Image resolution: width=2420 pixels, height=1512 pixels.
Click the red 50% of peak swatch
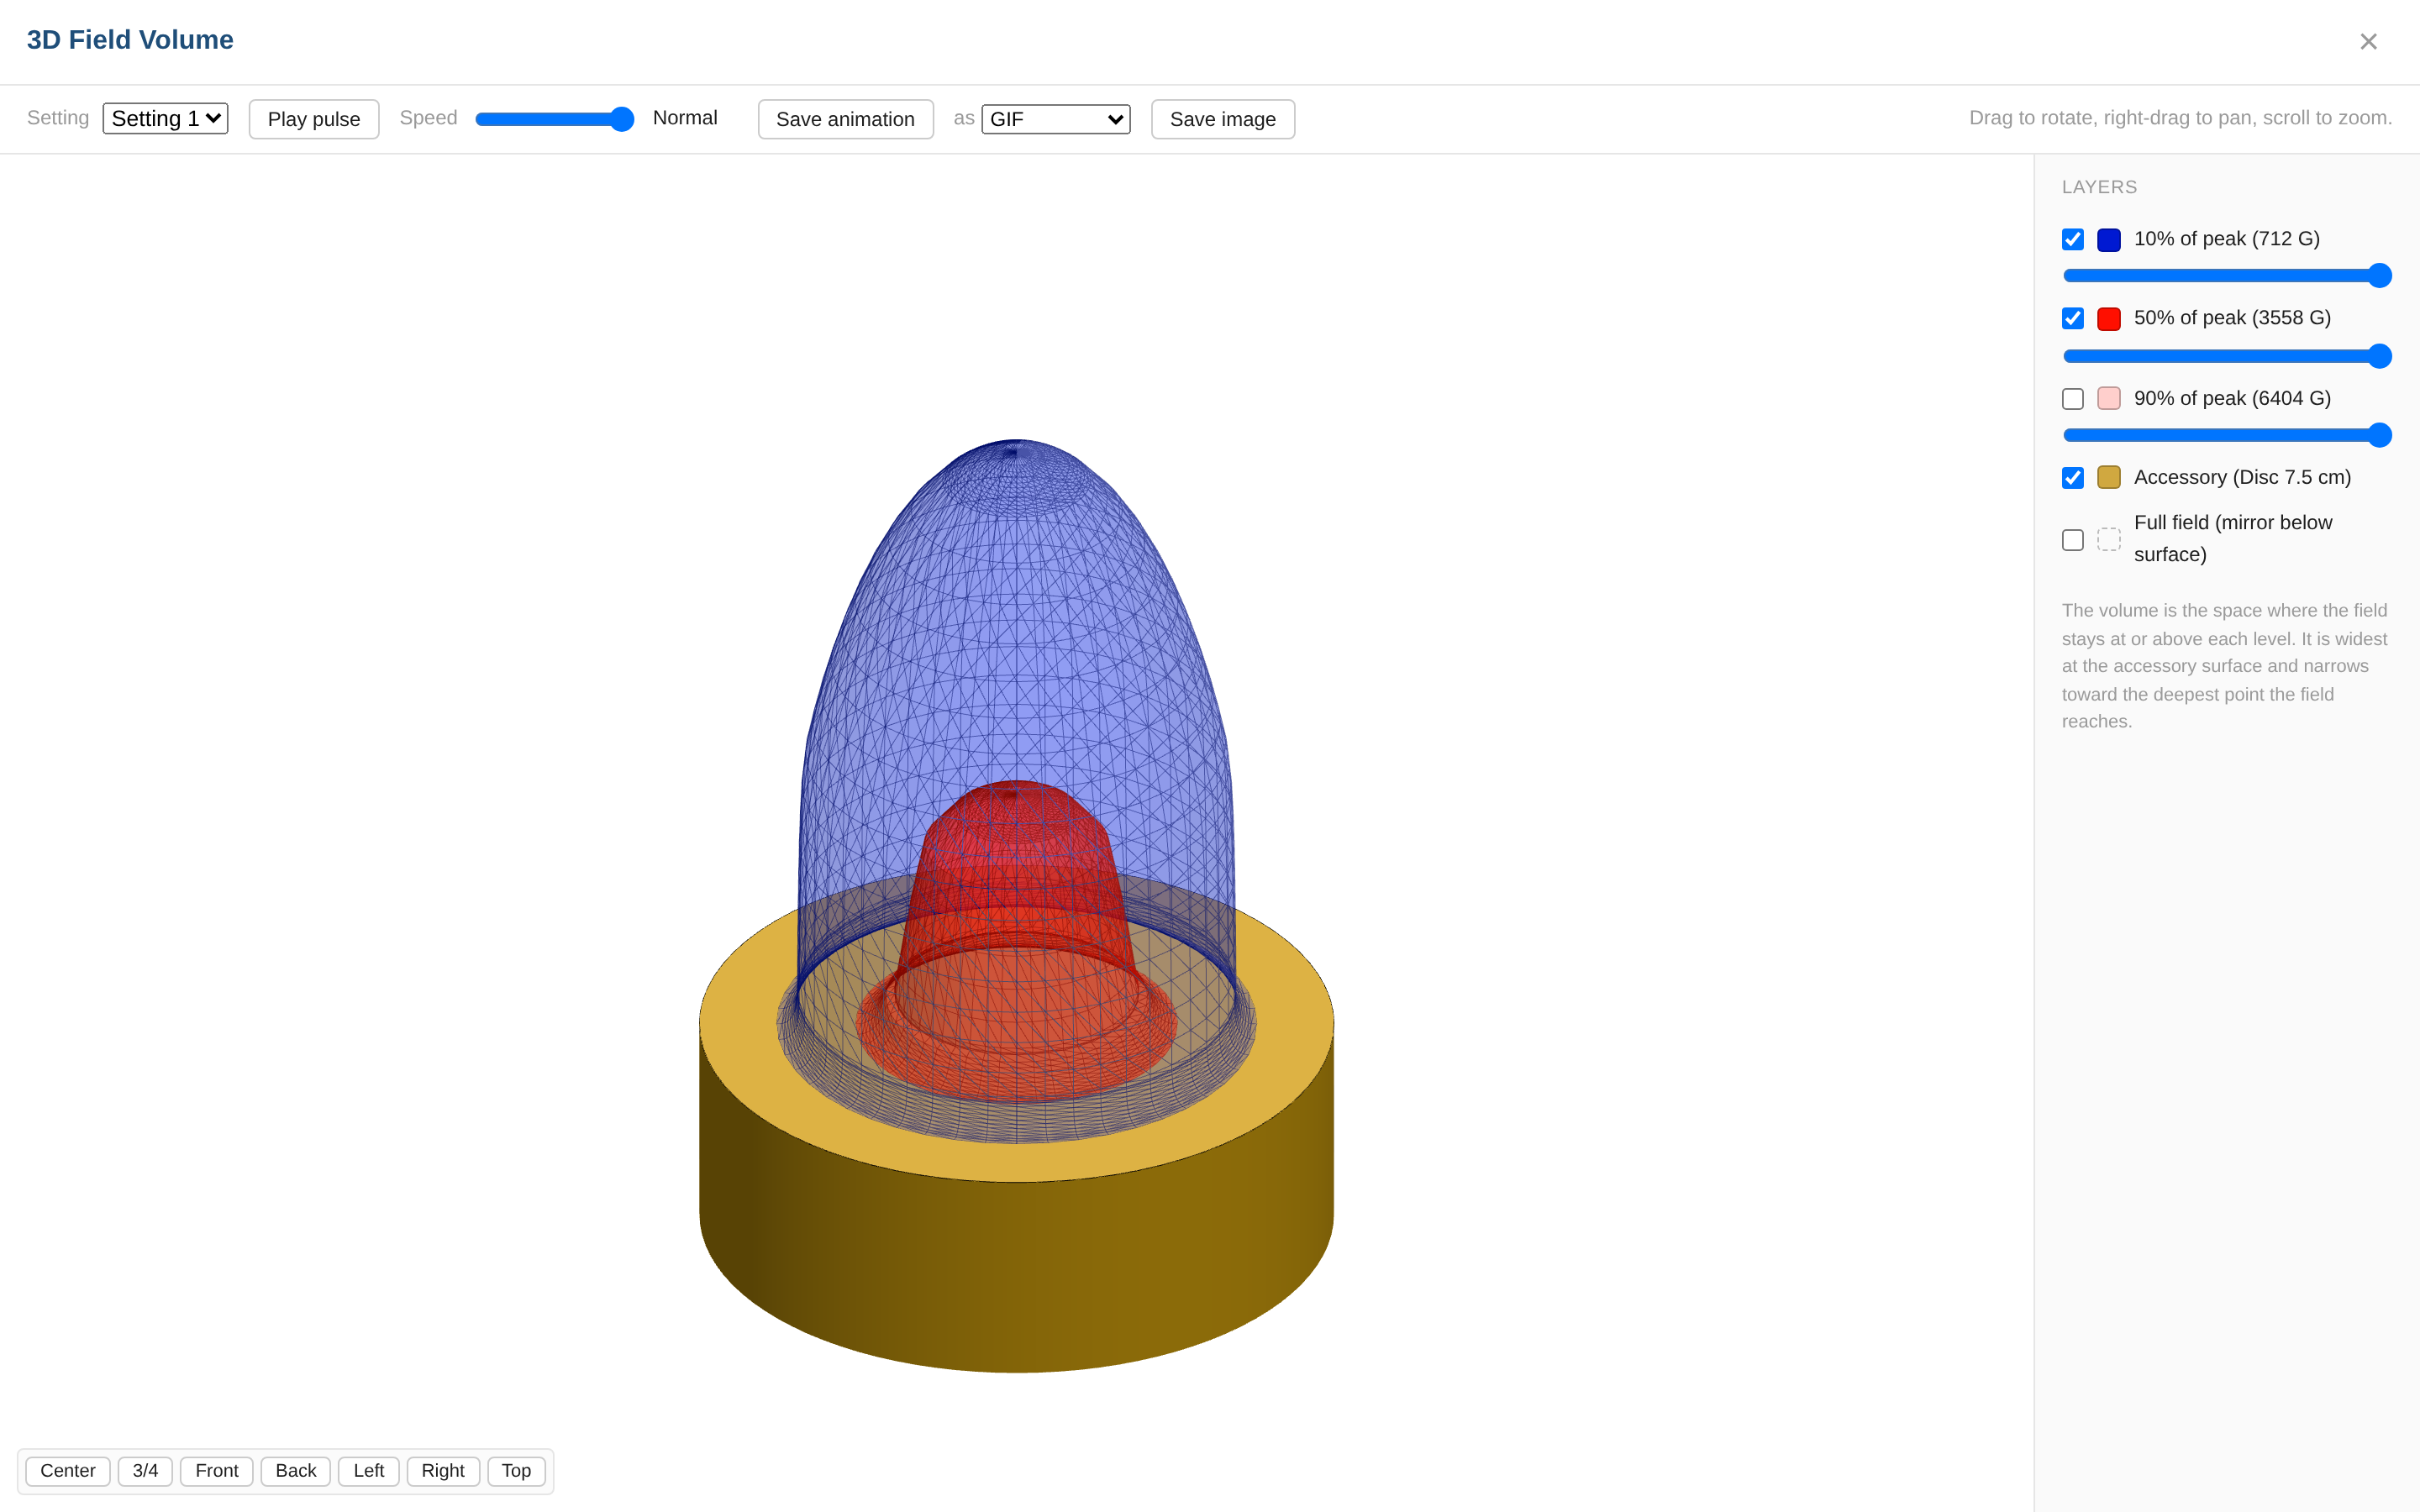[x=2109, y=319]
